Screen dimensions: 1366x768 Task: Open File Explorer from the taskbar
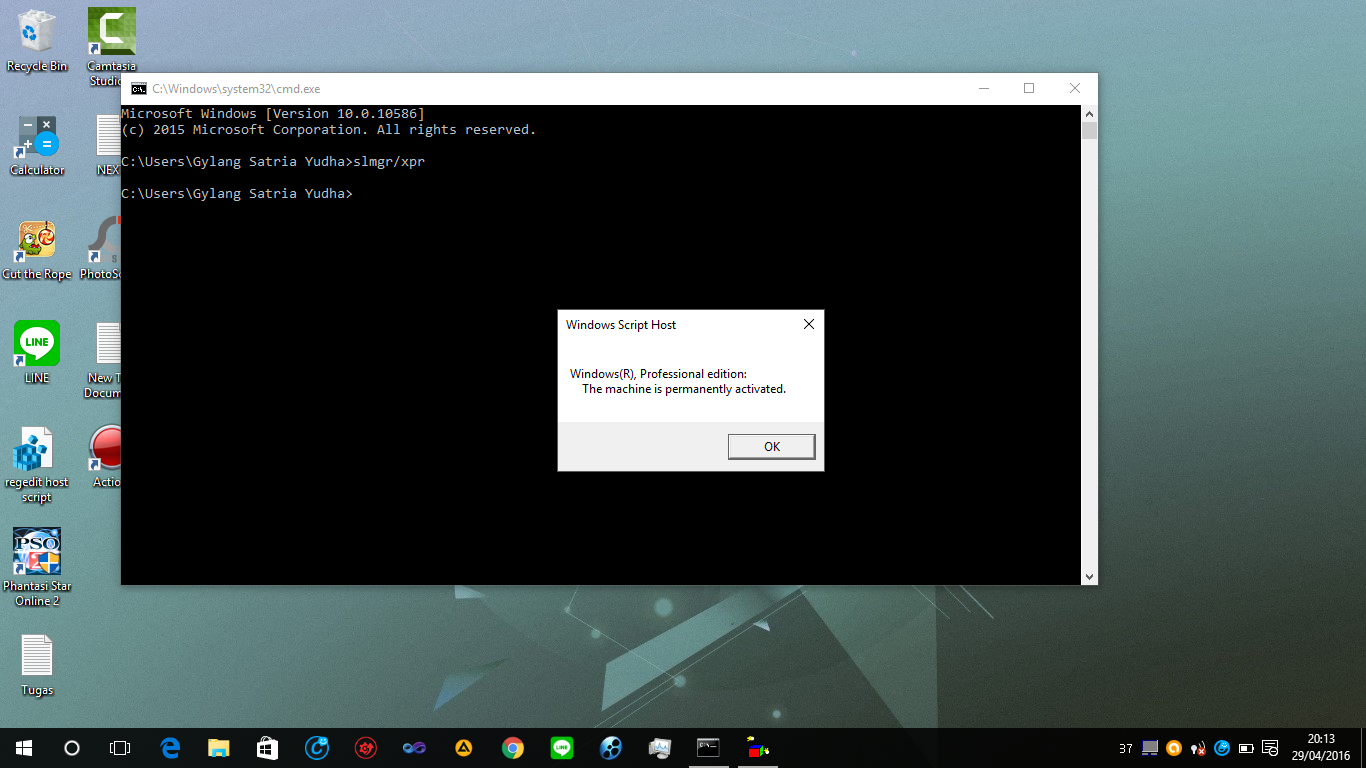pos(219,748)
